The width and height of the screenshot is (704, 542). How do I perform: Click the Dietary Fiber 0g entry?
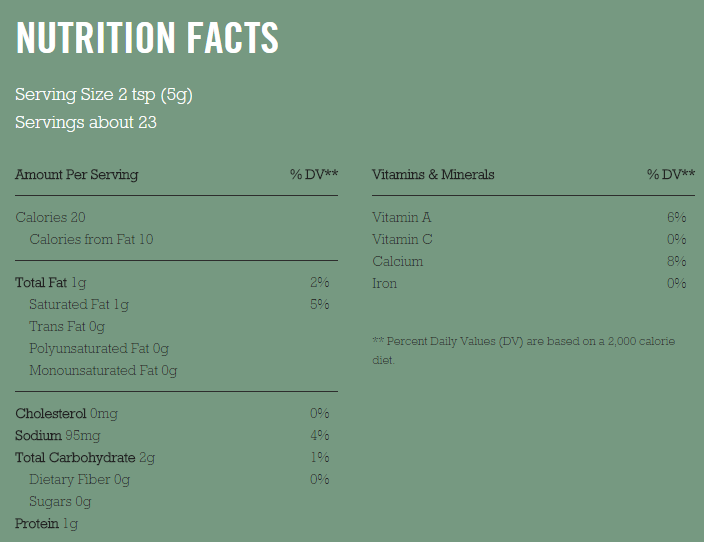coord(79,480)
